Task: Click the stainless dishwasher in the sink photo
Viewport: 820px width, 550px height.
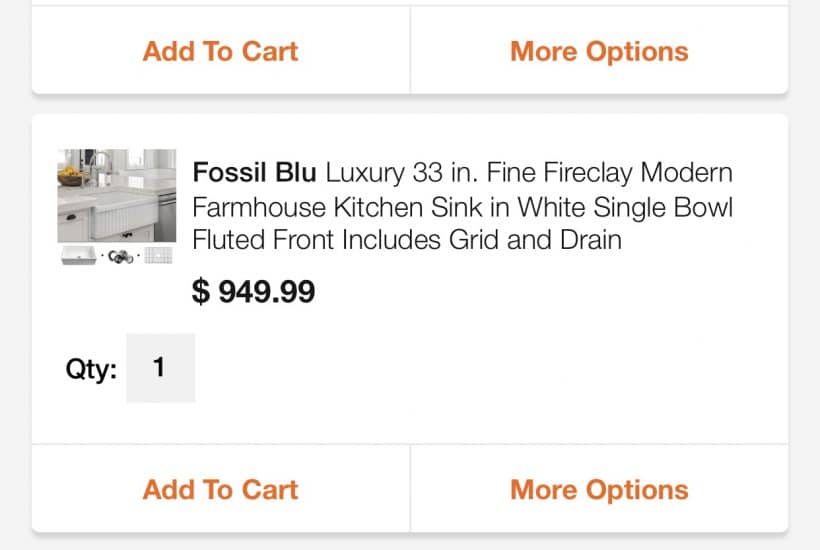Action: tap(165, 218)
